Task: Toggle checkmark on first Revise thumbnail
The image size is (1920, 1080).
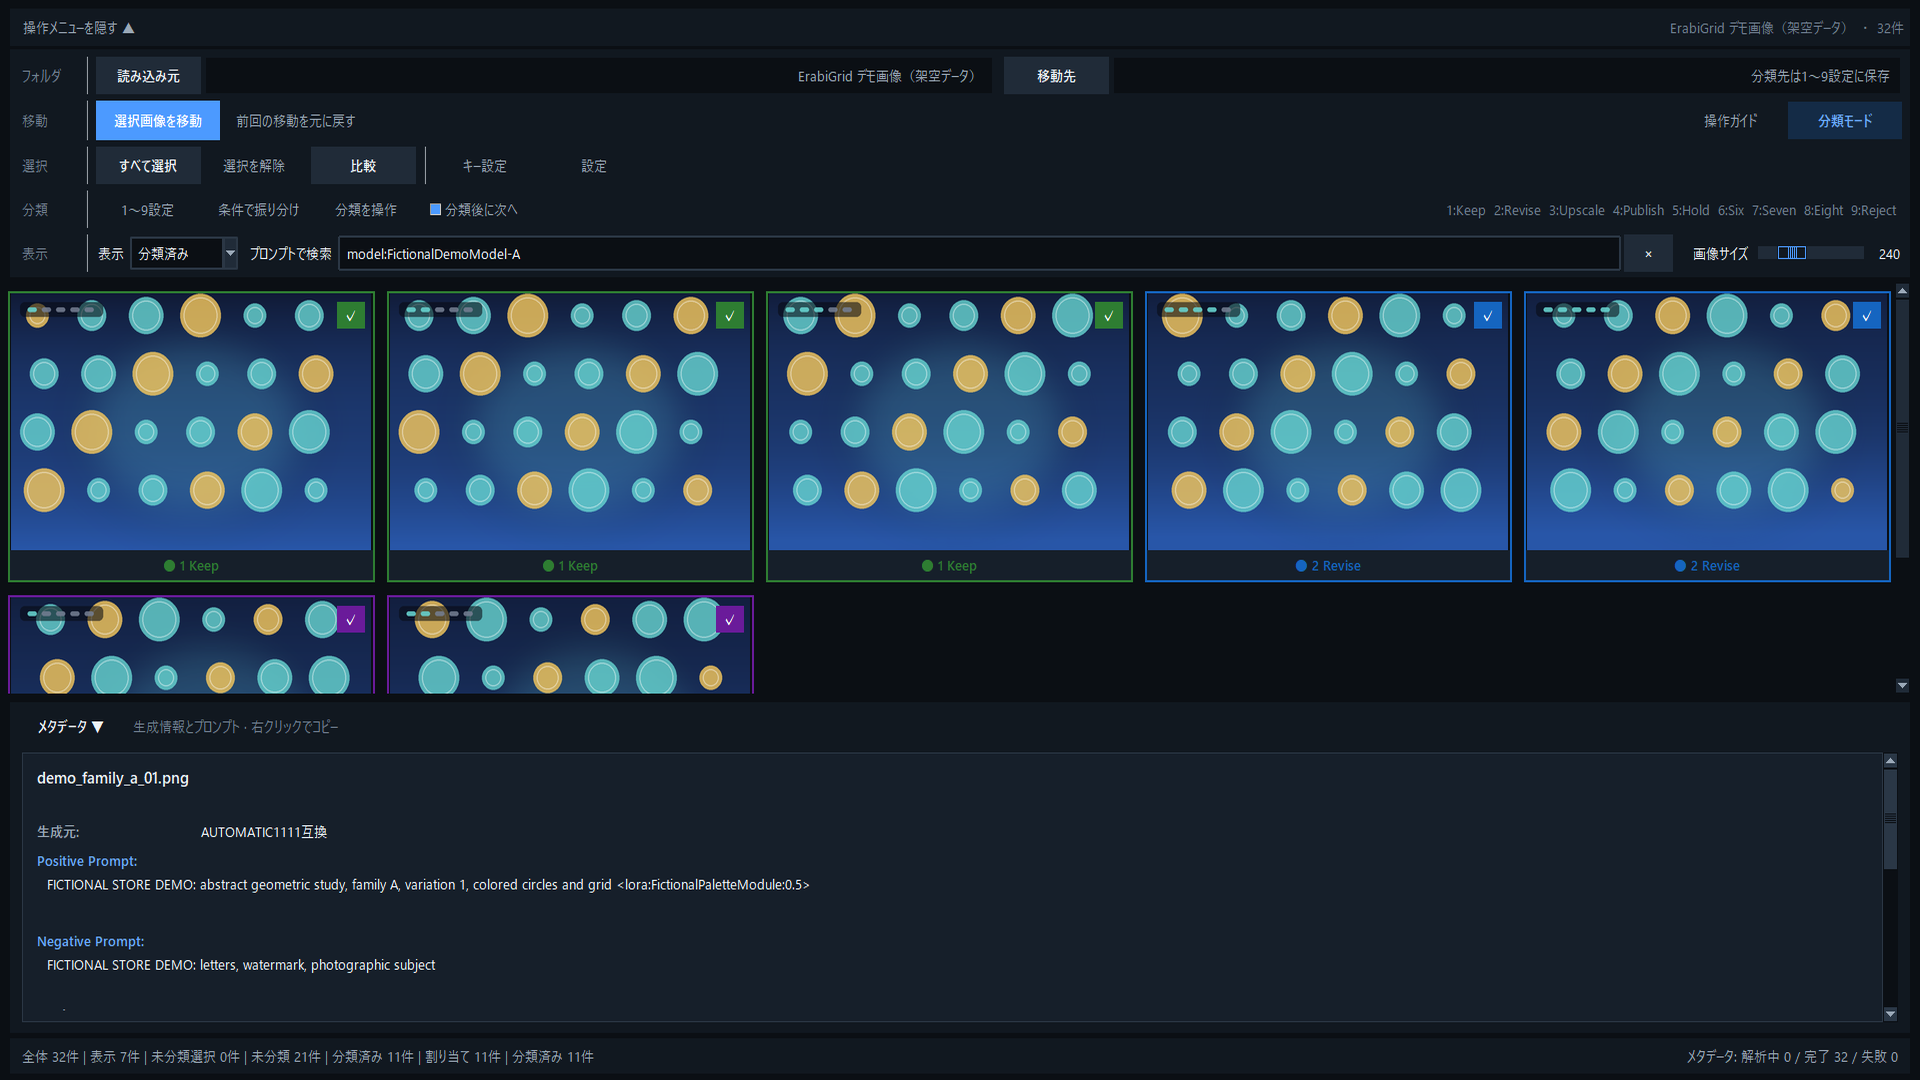Action: click(x=1488, y=316)
